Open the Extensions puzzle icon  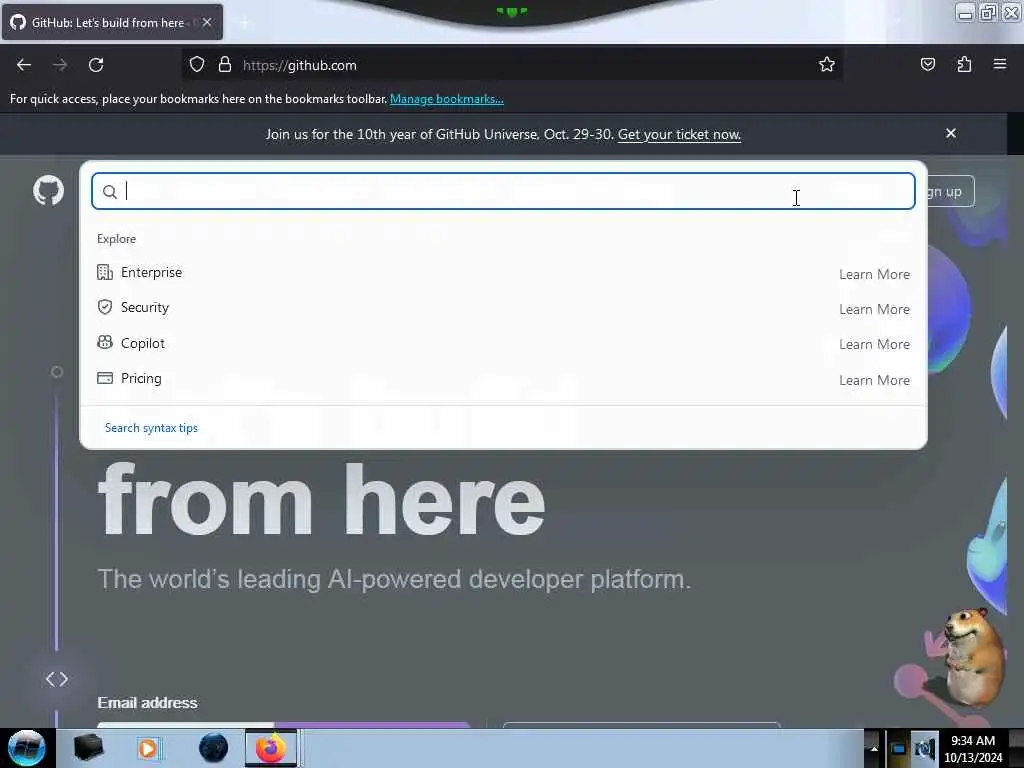point(964,64)
